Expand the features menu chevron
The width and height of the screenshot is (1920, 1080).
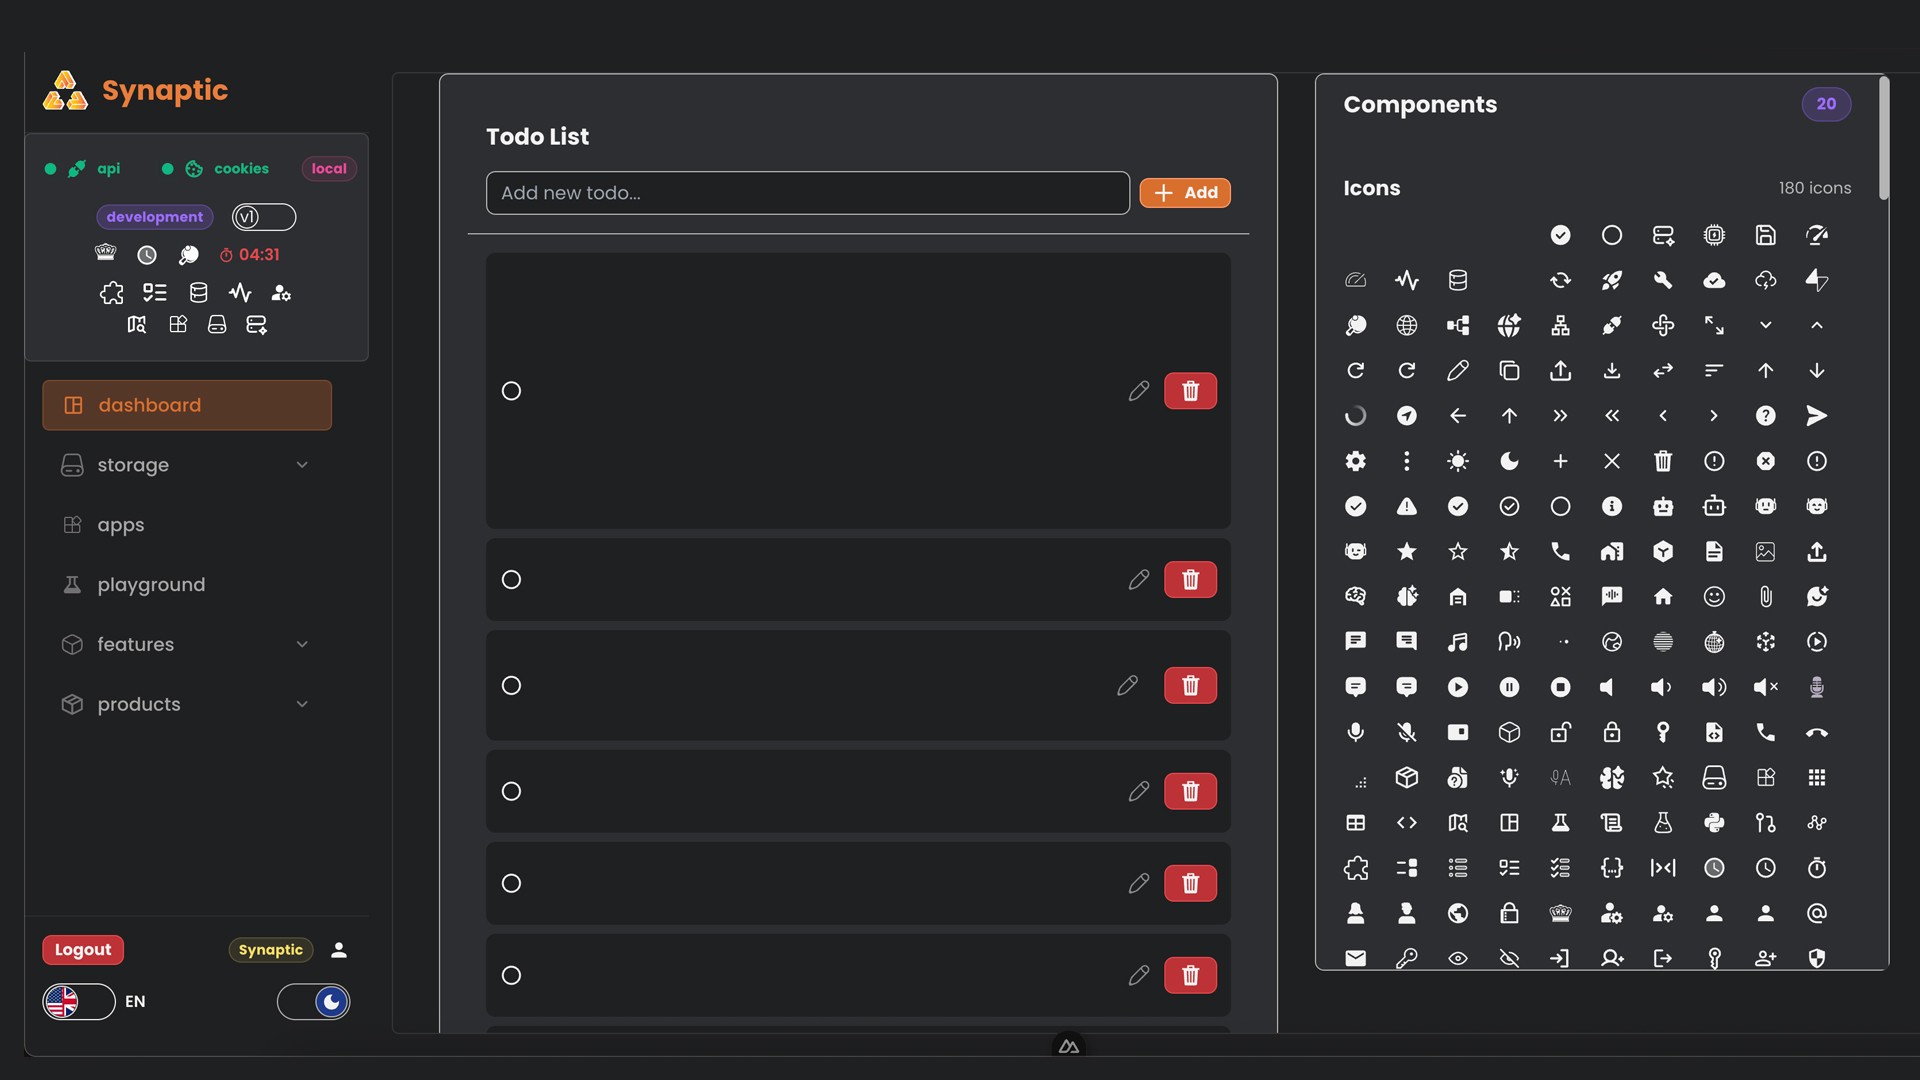pos(302,645)
